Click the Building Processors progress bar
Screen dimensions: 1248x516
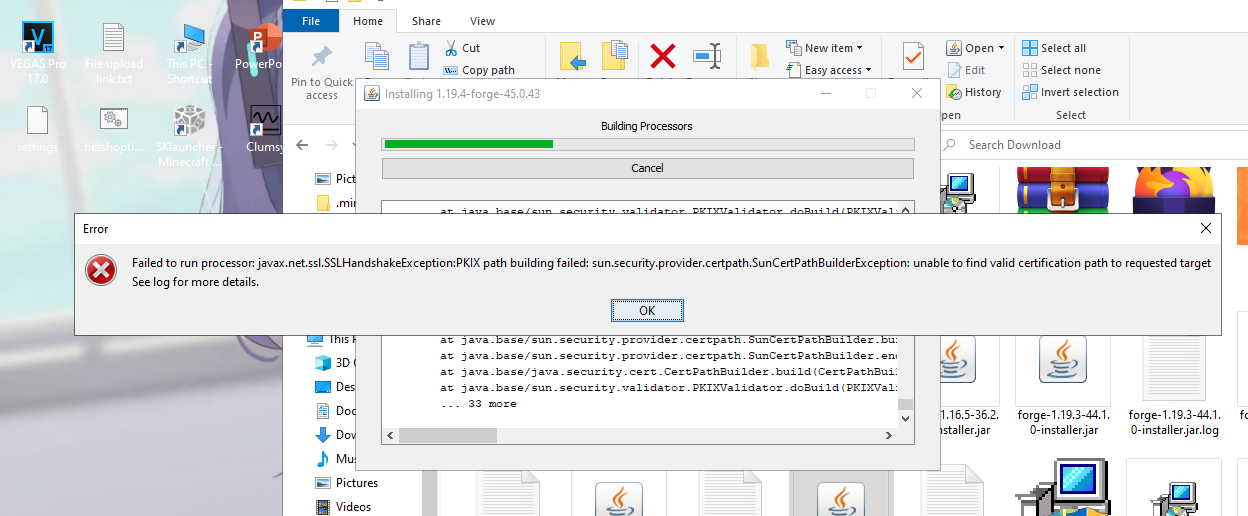point(647,144)
